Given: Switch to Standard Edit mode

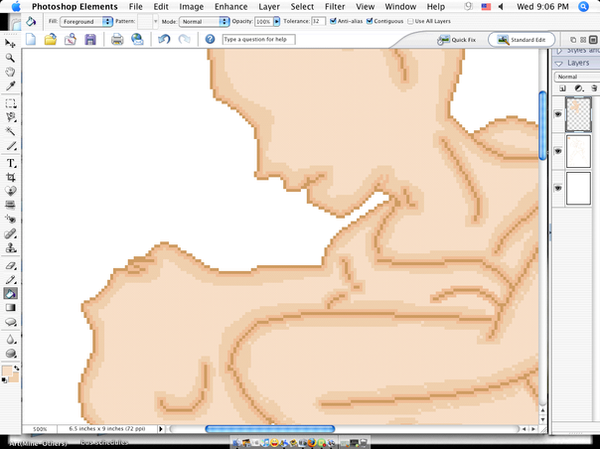Looking at the screenshot, I should [522, 39].
